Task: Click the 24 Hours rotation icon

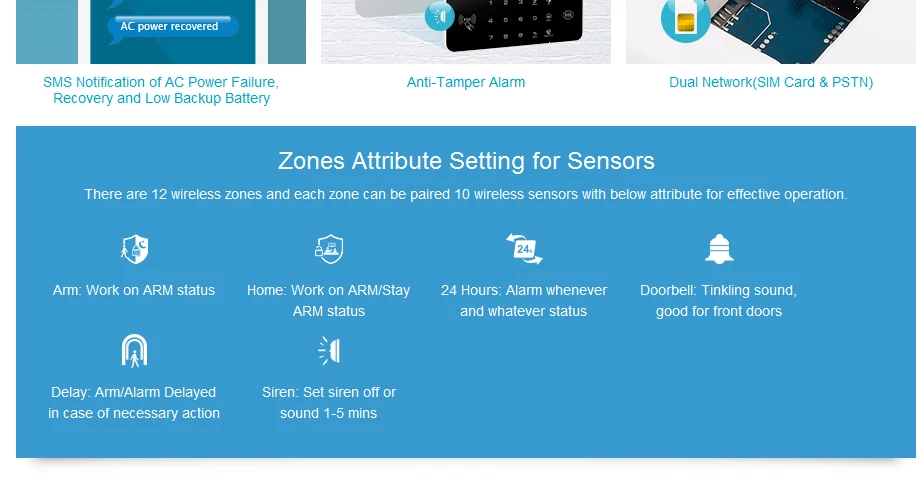Action: click(x=524, y=249)
